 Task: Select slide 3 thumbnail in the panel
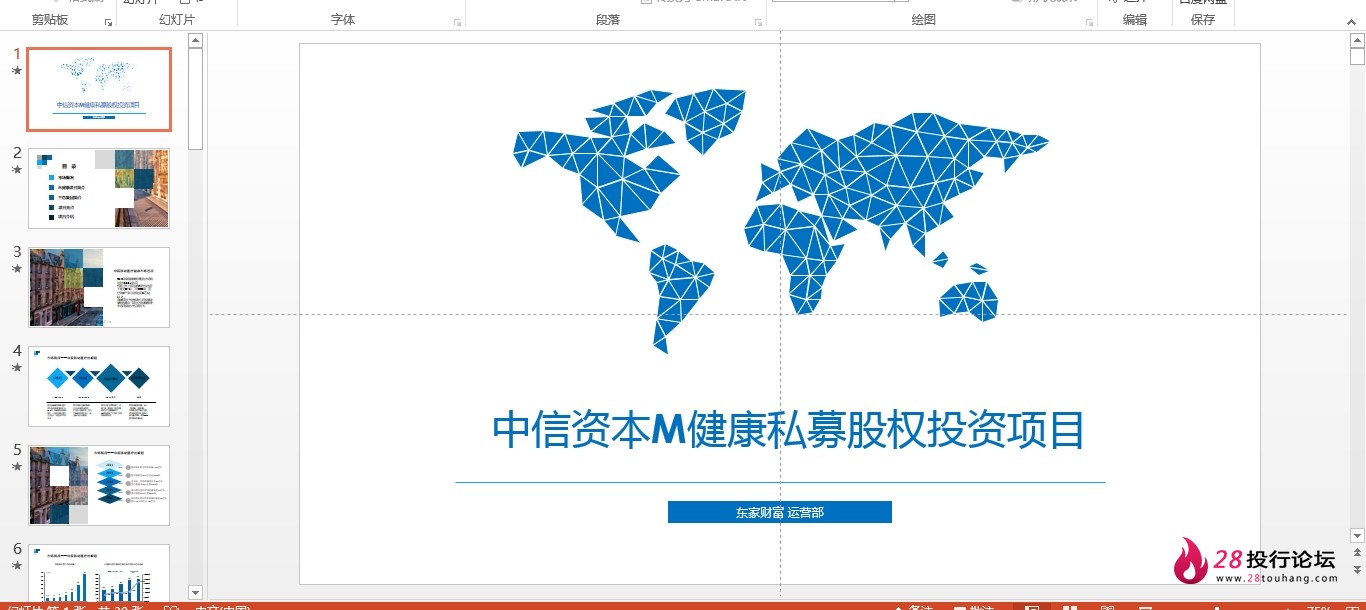(x=99, y=287)
